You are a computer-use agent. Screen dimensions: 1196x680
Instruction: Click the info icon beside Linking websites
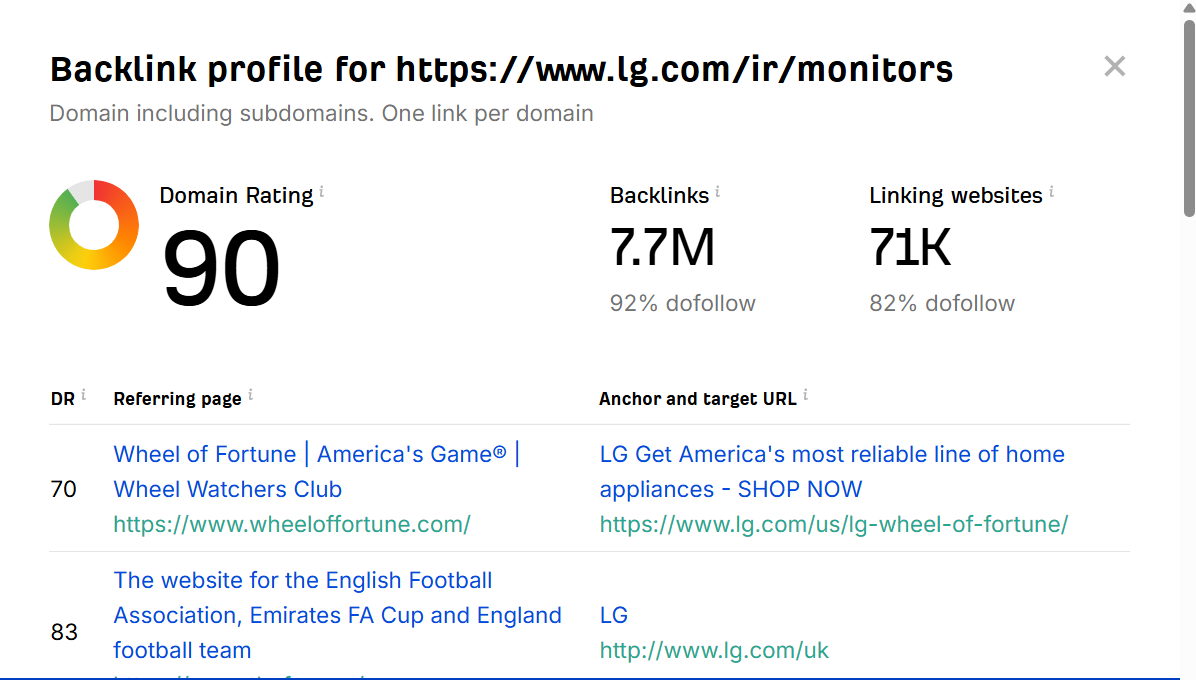(1051, 191)
